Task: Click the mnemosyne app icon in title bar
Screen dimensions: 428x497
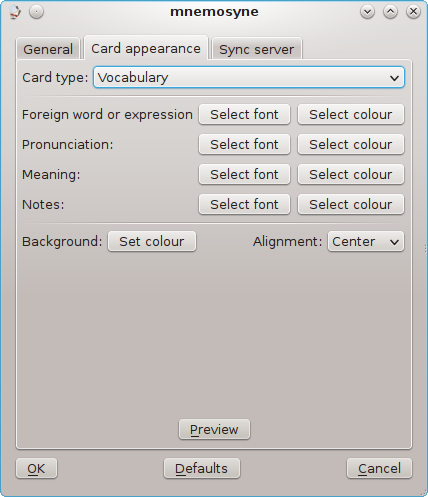Action: tap(14, 12)
